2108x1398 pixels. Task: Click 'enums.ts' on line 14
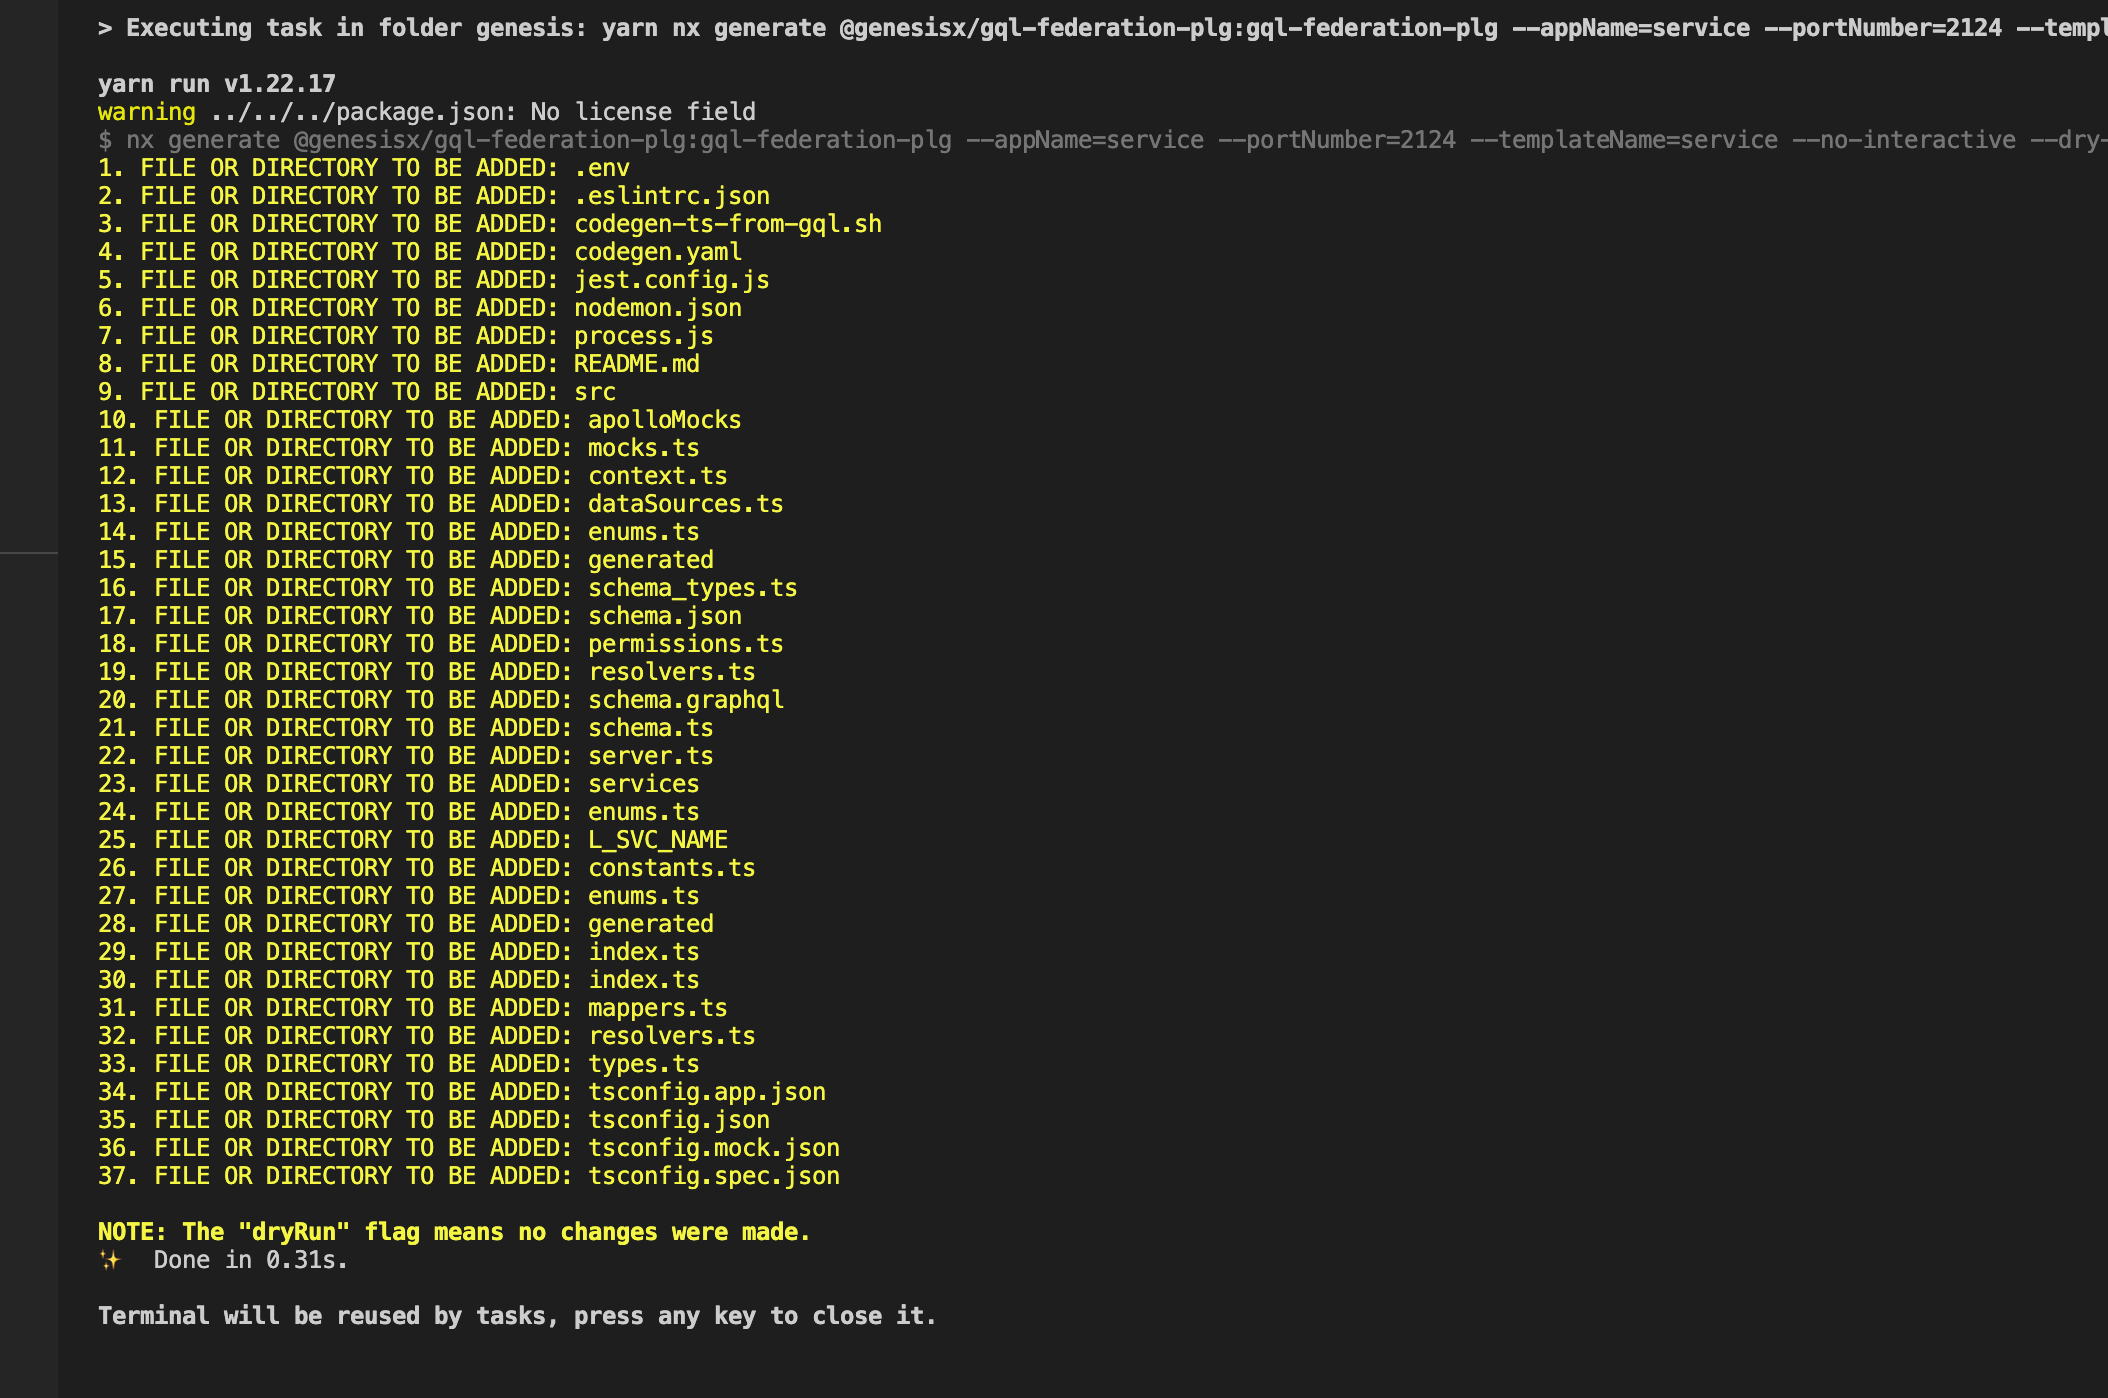tap(644, 532)
